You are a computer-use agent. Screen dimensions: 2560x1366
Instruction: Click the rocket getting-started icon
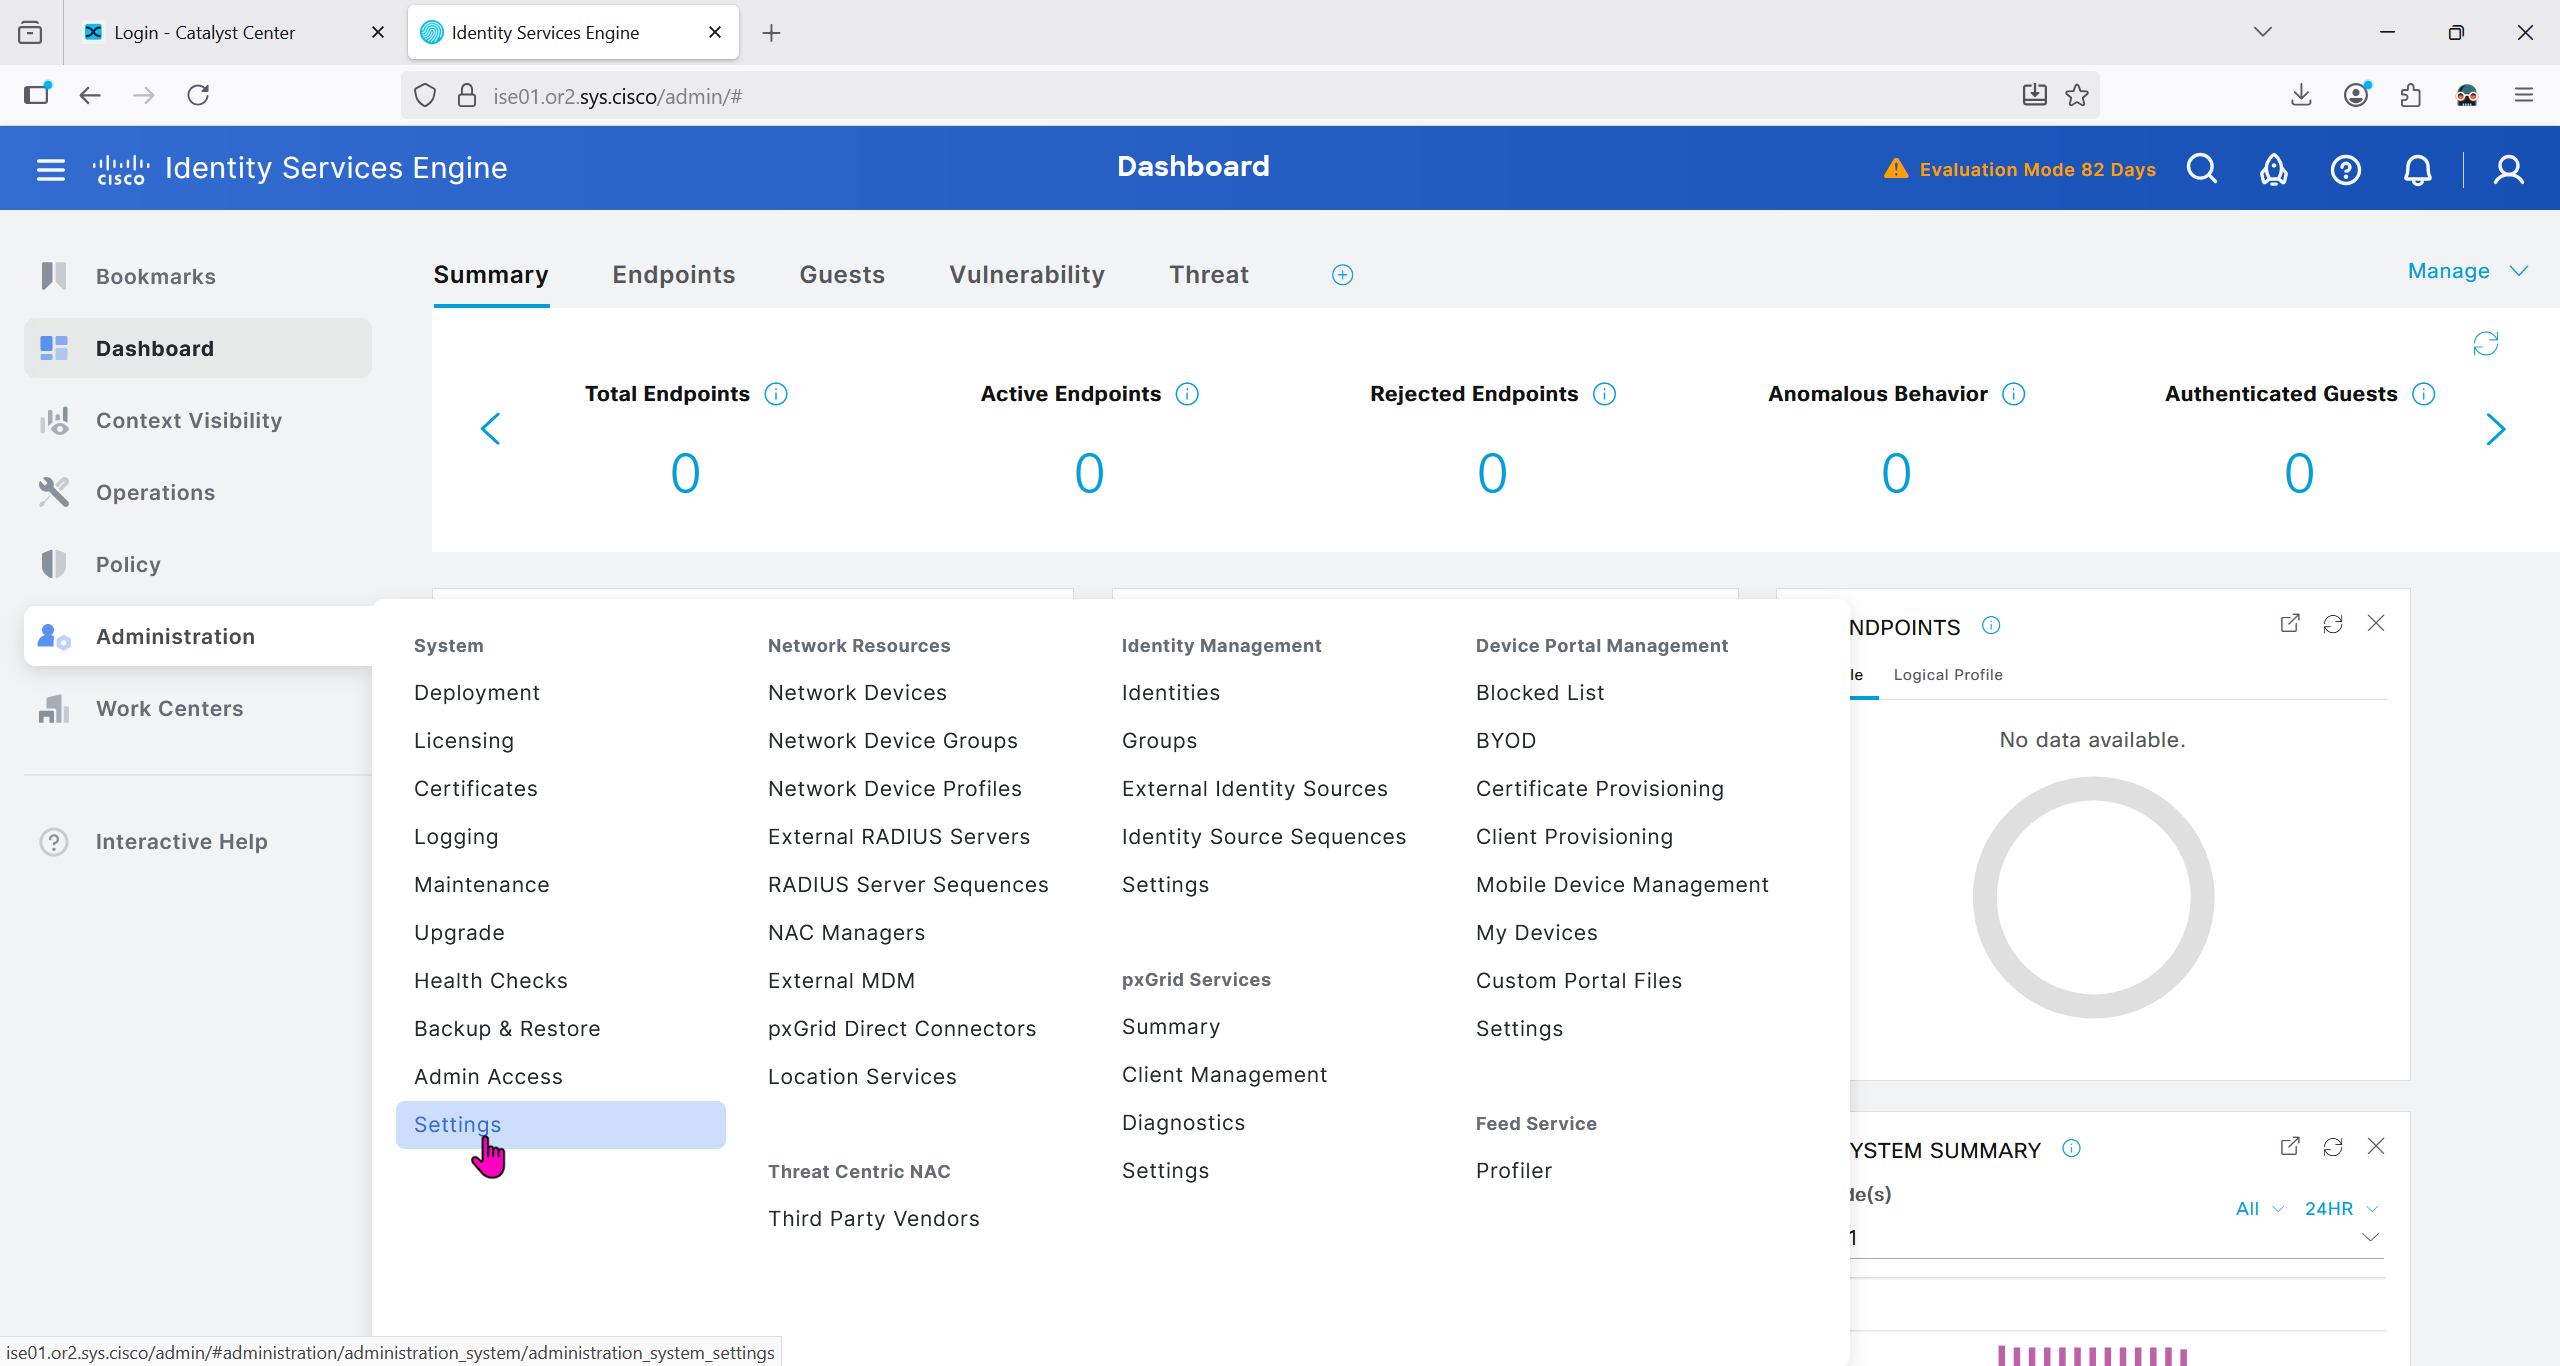click(x=2273, y=170)
